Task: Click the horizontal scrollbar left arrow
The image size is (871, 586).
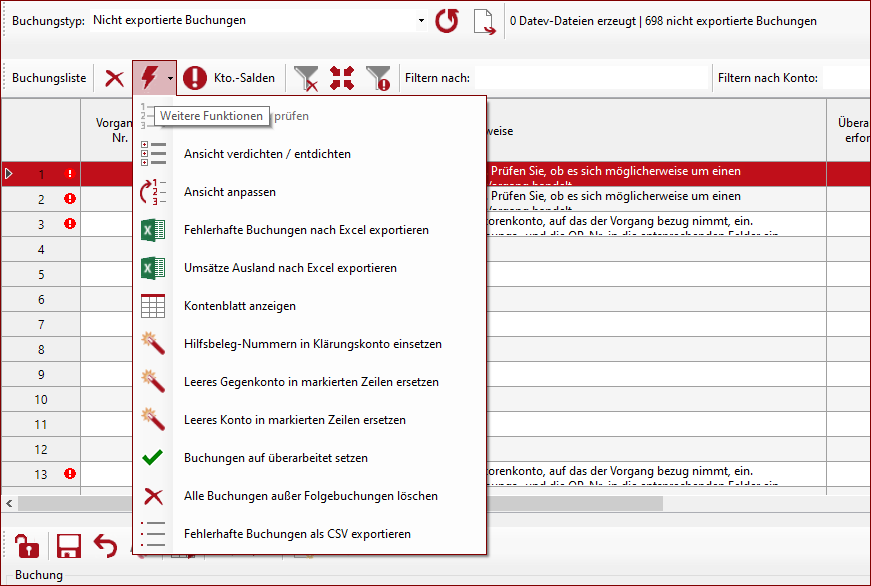Action: pos(10,503)
